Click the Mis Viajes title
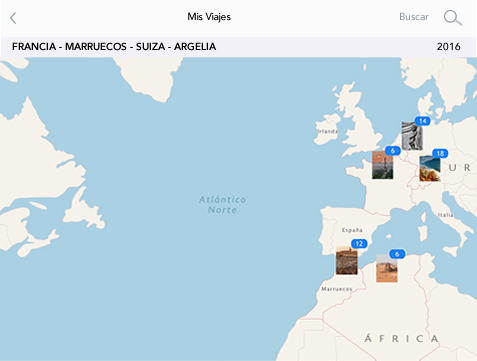 [x=209, y=17]
